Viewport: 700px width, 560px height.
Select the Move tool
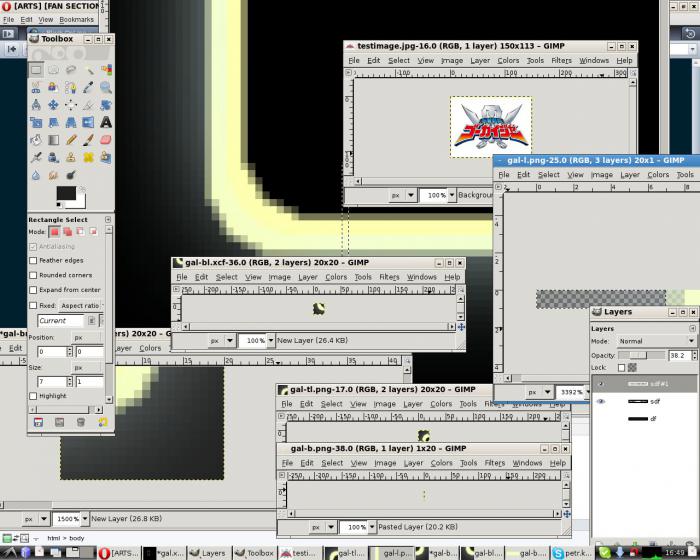click(x=54, y=104)
